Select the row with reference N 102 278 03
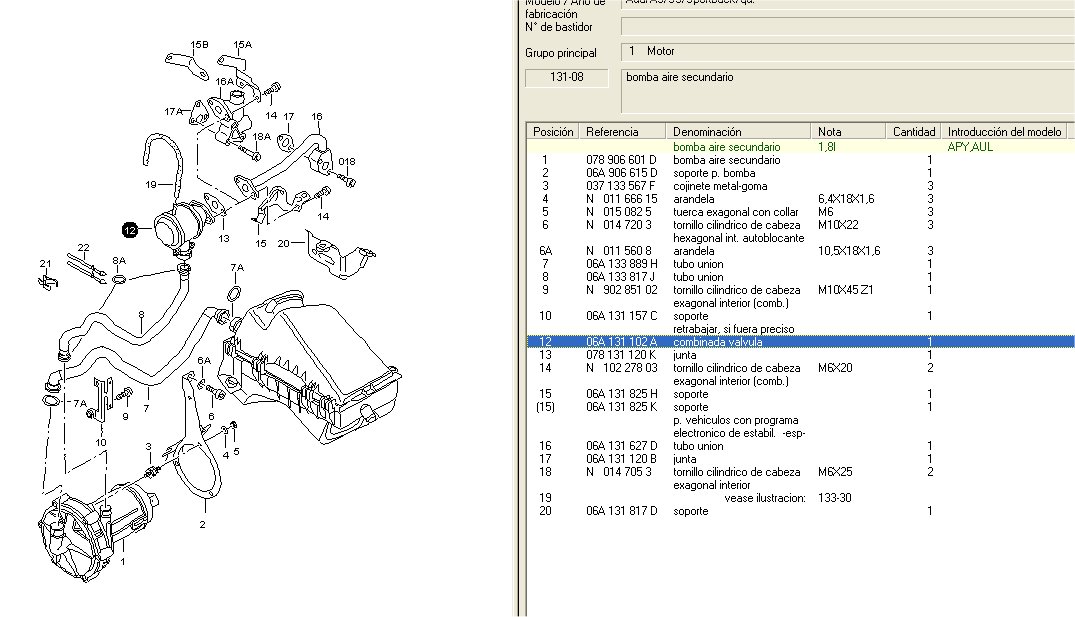The height and width of the screenshot is (617, 1075). tap(800, 374)
